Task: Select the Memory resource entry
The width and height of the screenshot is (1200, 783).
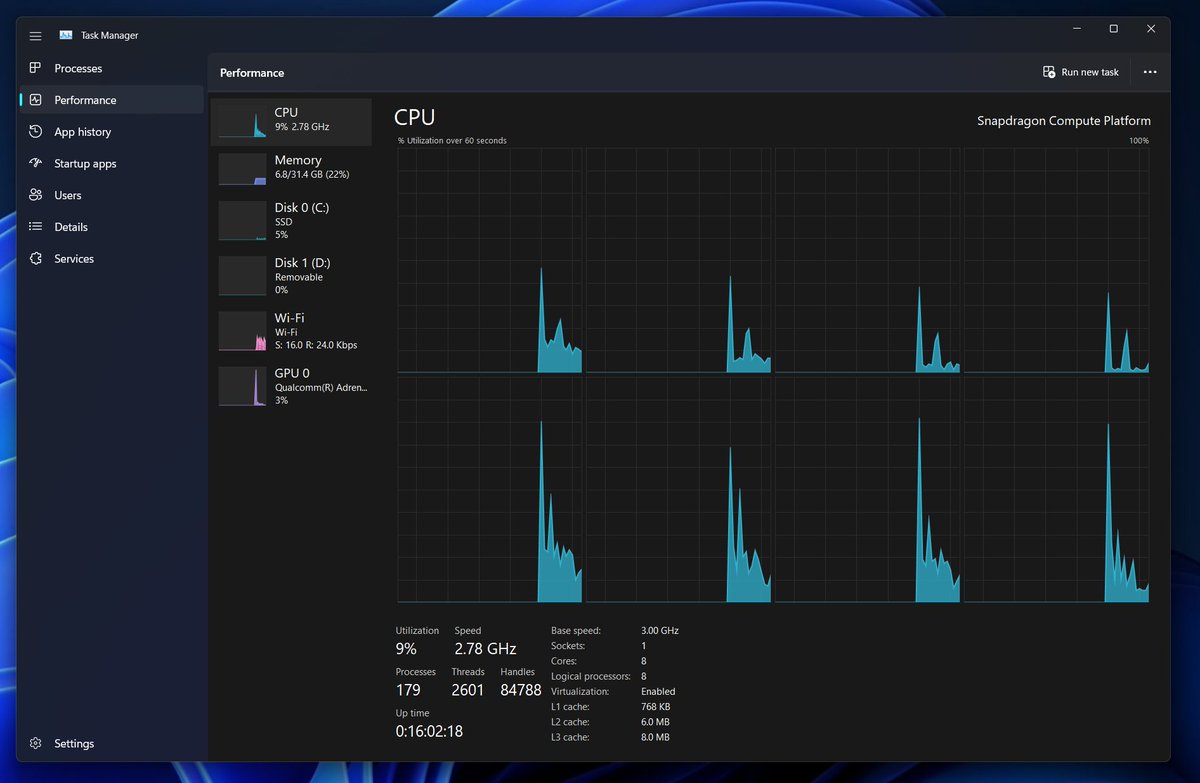Action: pyautogui.click(x=291, y=168)
